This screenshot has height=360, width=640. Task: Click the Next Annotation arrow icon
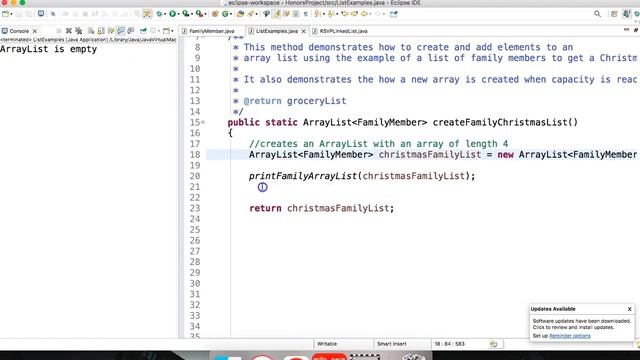tap(317, 14)
